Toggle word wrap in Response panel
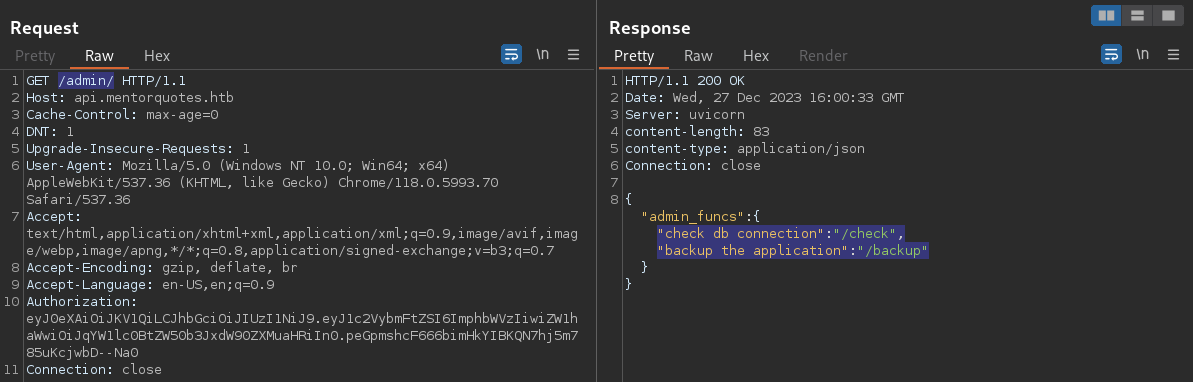 (x=1112, y=55)
